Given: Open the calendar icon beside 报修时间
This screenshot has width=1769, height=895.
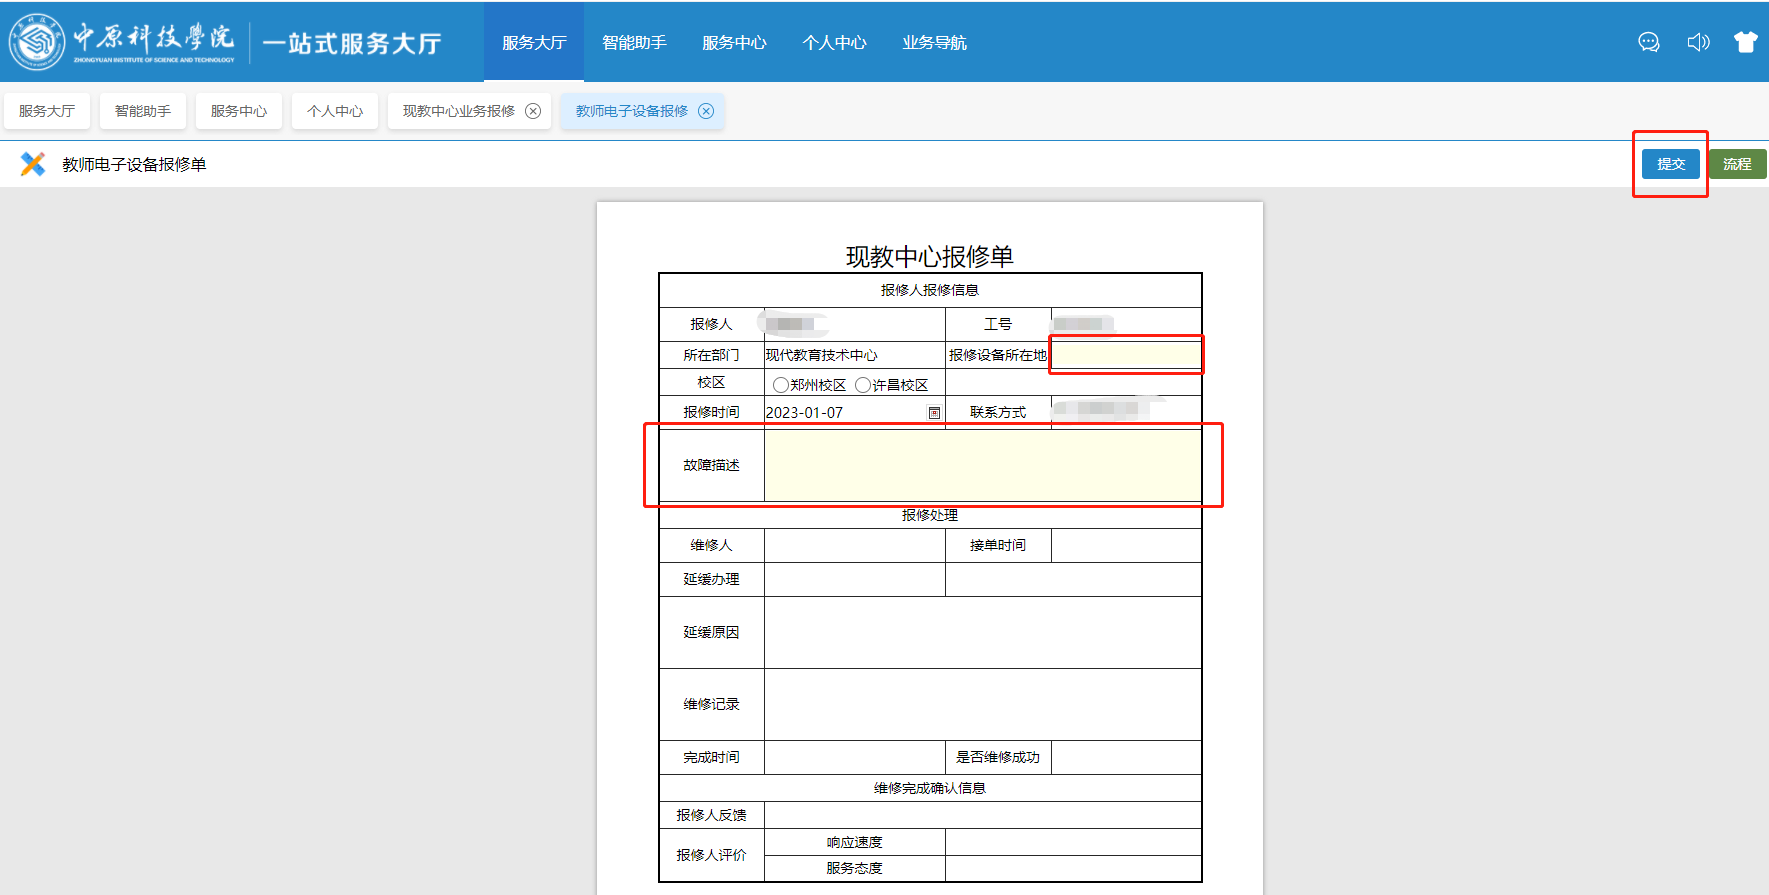Looking at the screenshot, I should (934, 413).
